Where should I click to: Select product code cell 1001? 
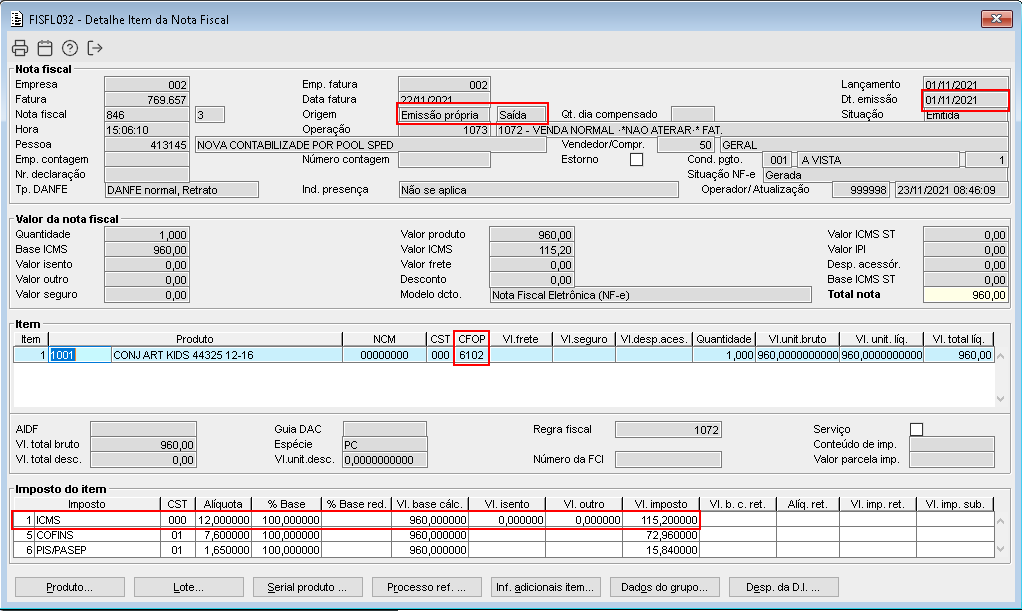pos(80,355)
